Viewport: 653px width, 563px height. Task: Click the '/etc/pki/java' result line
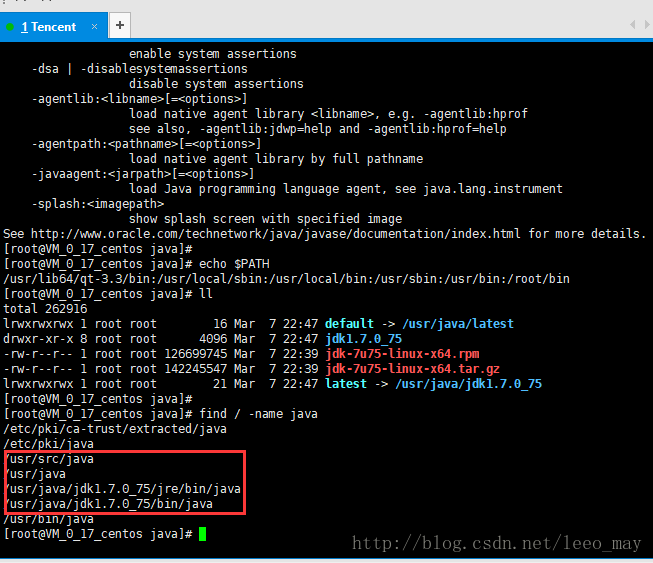pyautogui.click(x=48, y=444)
